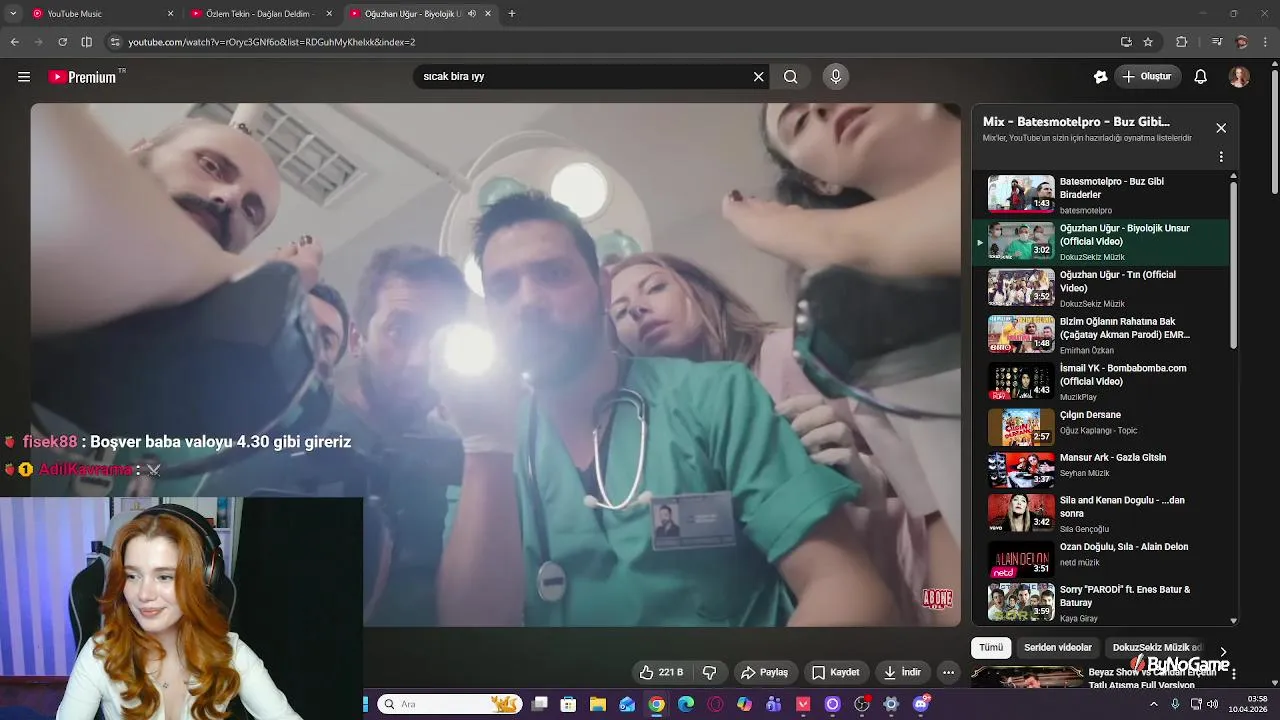Image resolution: width=1280 pixels, height=720 pixels.
Task: Open File Explorer from taskbar
Action: (x=598, y=704)
